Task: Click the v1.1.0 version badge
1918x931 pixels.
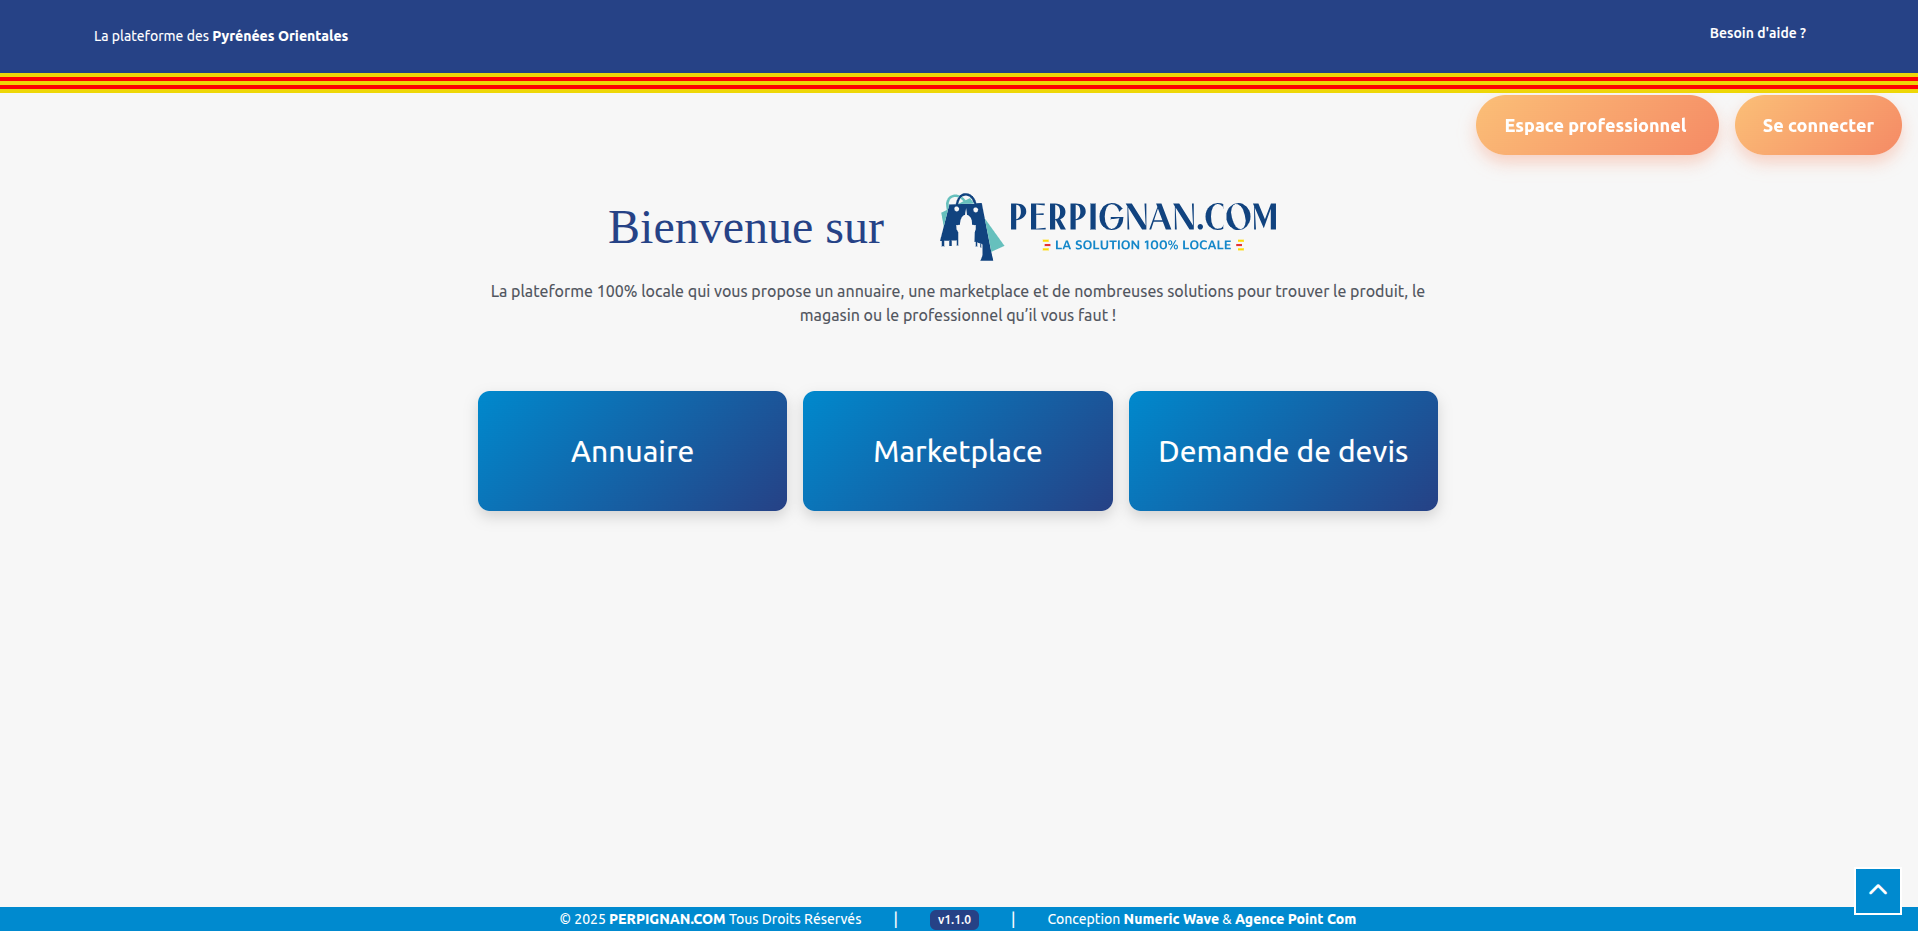Action: pos(953,919)
